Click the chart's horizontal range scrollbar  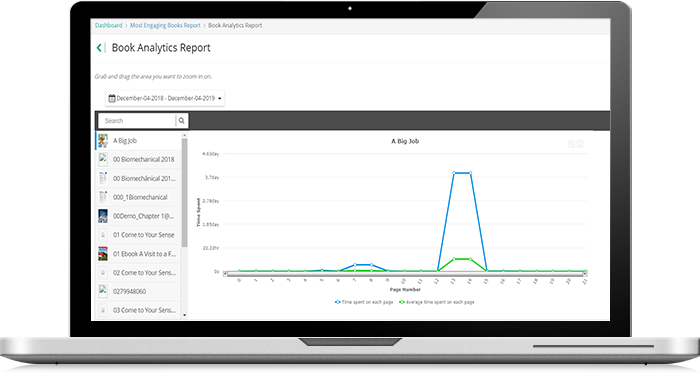(x=405, y=274)
